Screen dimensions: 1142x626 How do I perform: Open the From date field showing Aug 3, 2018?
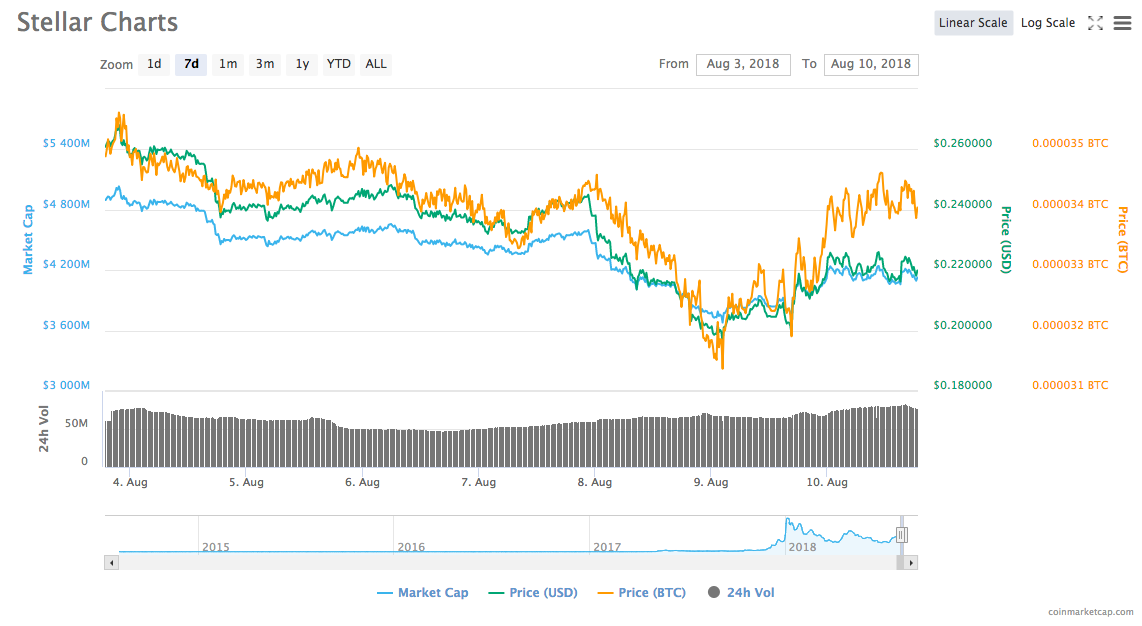tap(743, 64)
